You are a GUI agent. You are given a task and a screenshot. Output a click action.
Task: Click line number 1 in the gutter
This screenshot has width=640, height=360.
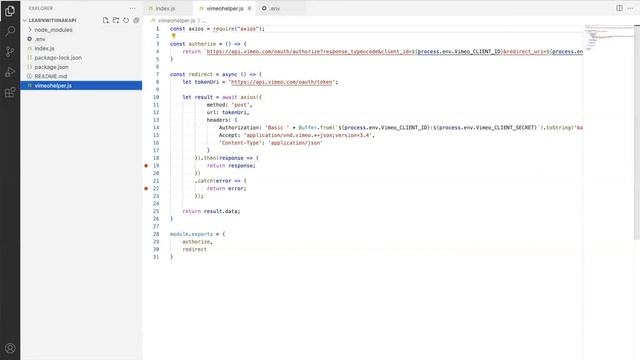pyautogui.click(x=157, y=29)
